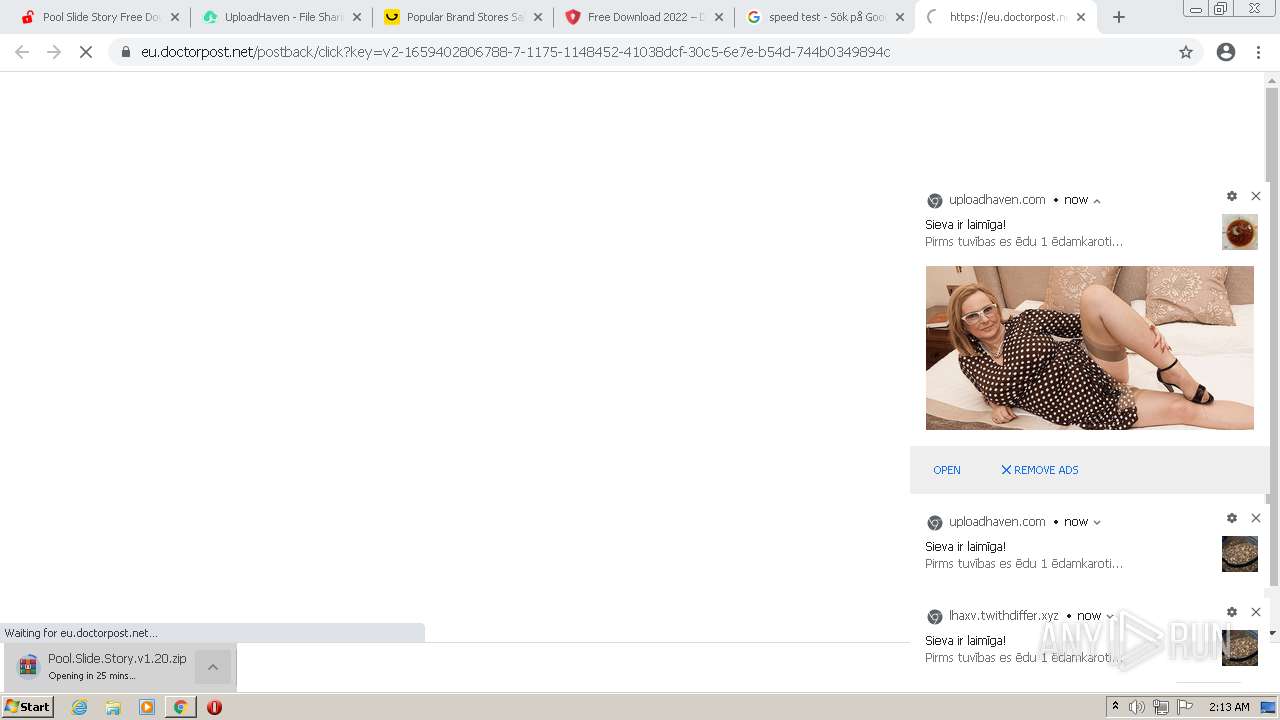Open the network tray icon
The width and height of the screenshot is (1280, 720).
click(x=1161, y=707)
